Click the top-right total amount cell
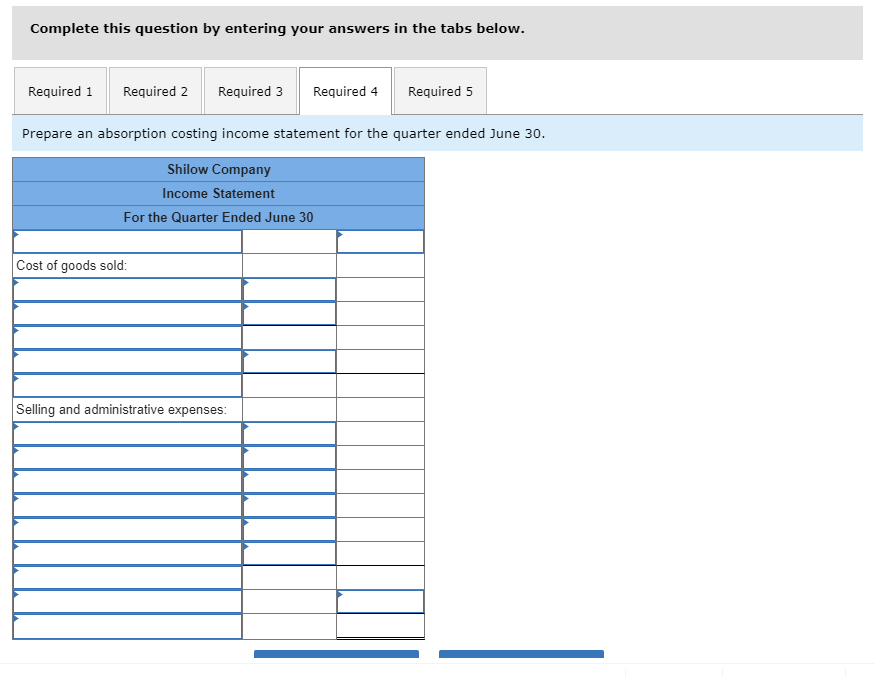 tap(380, 241)
